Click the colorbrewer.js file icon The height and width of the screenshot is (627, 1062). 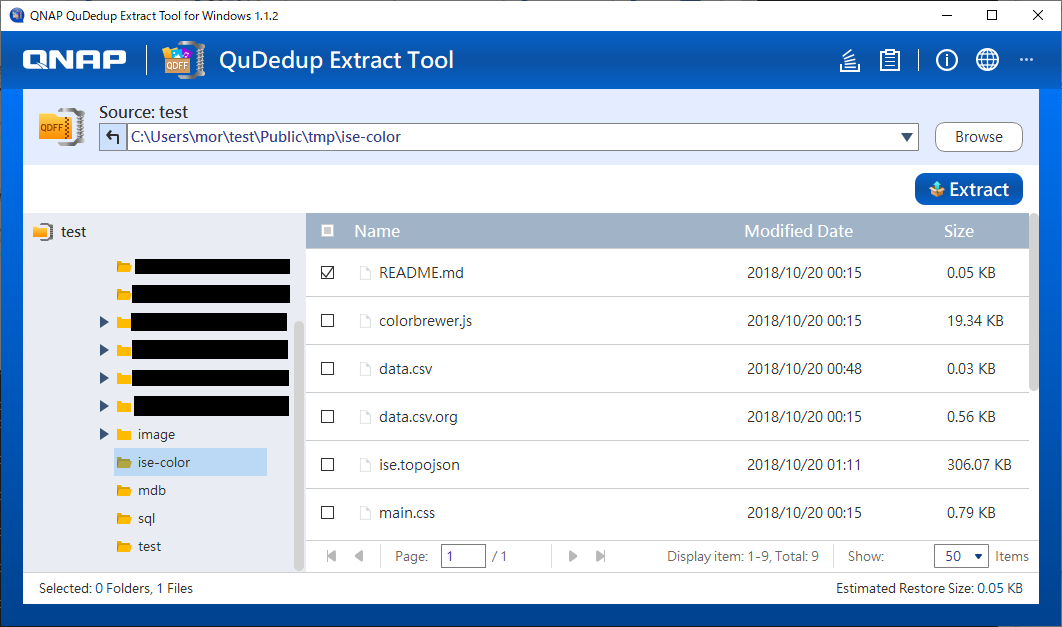(x=365, y=321)
